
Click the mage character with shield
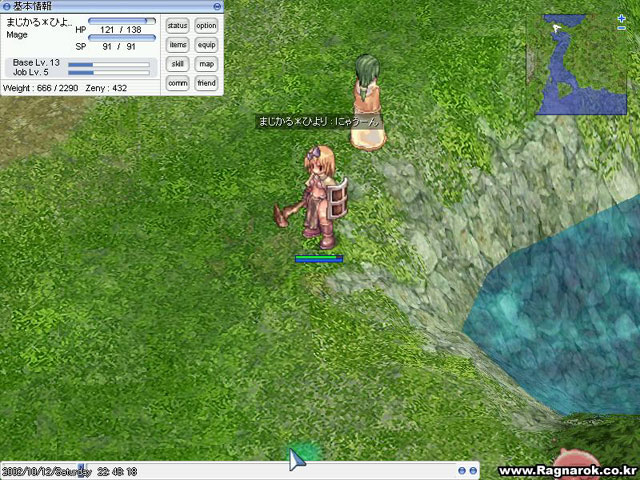pyautogui.click(x=312, y=198)
